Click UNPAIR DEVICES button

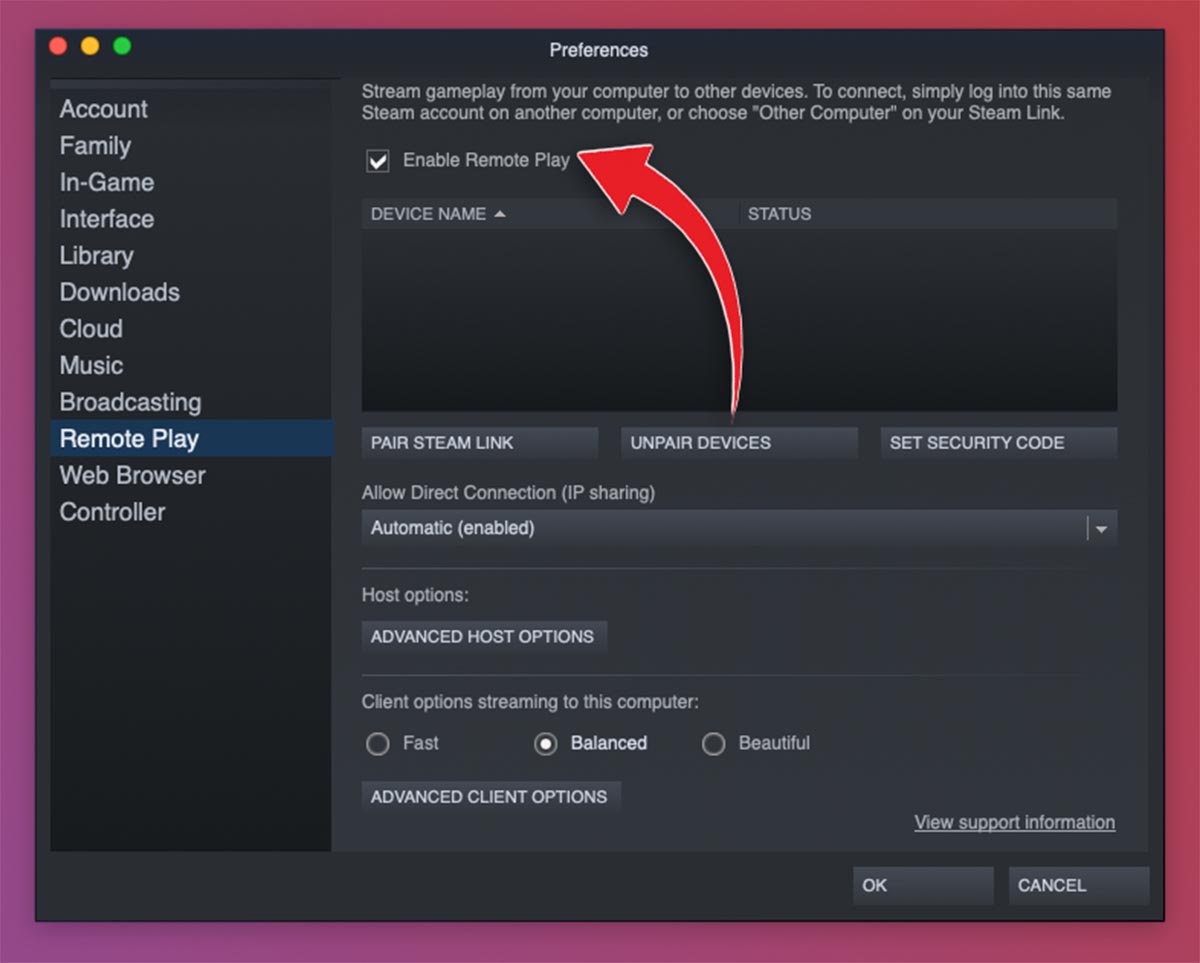point(739,443)
